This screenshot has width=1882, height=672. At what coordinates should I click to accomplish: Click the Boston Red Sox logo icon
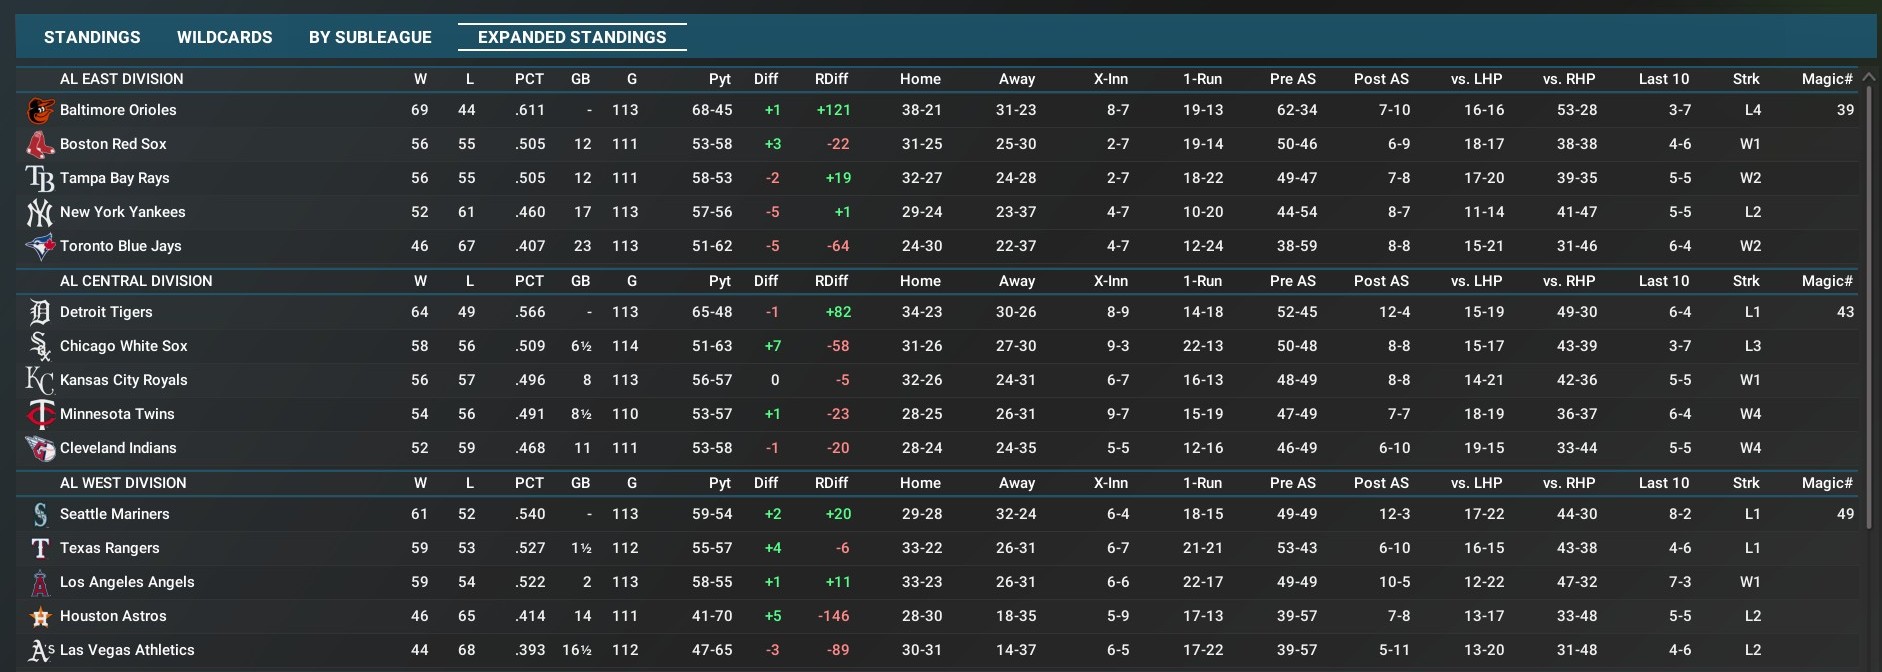(40, 145)
